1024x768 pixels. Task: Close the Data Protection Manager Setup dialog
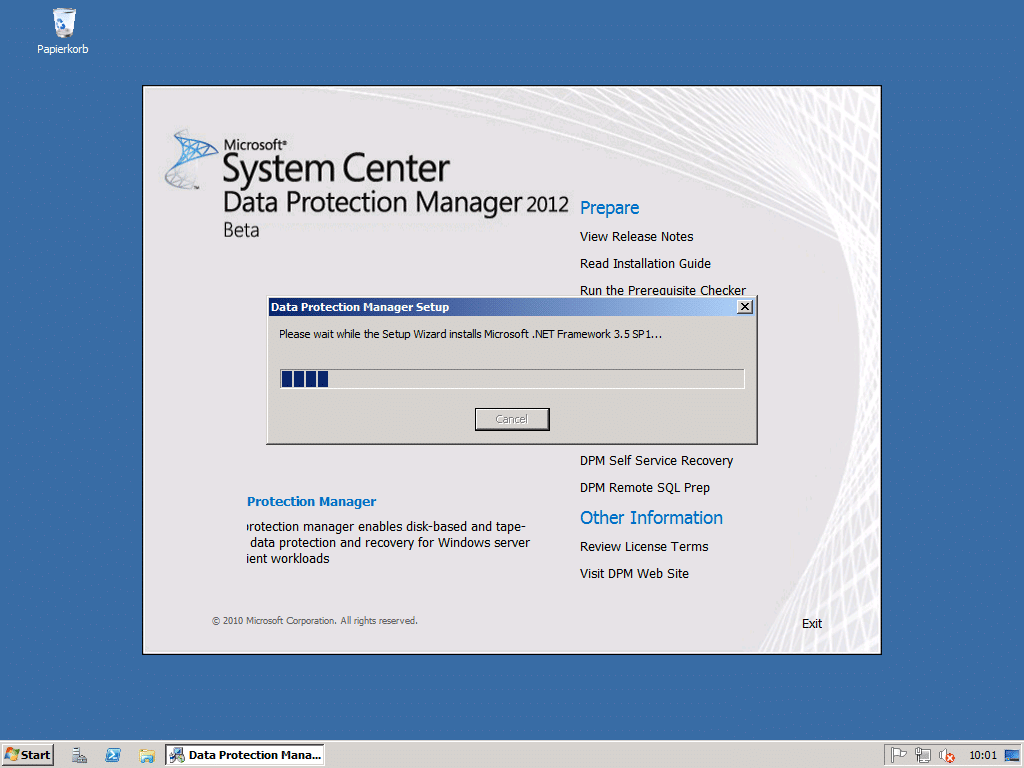click(x=744, y=307)
